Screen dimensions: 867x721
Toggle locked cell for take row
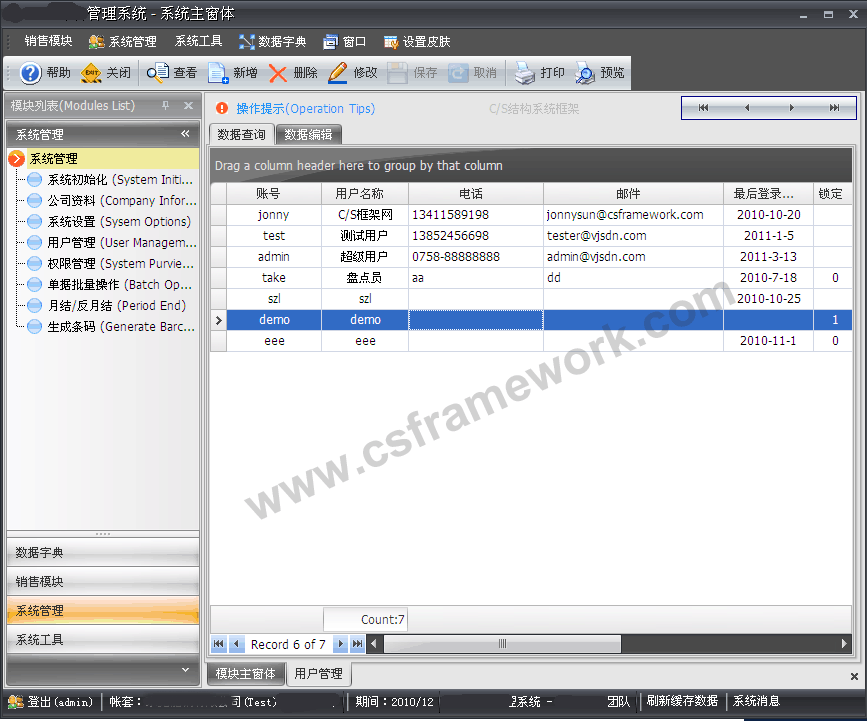click(x=834, y=278)
